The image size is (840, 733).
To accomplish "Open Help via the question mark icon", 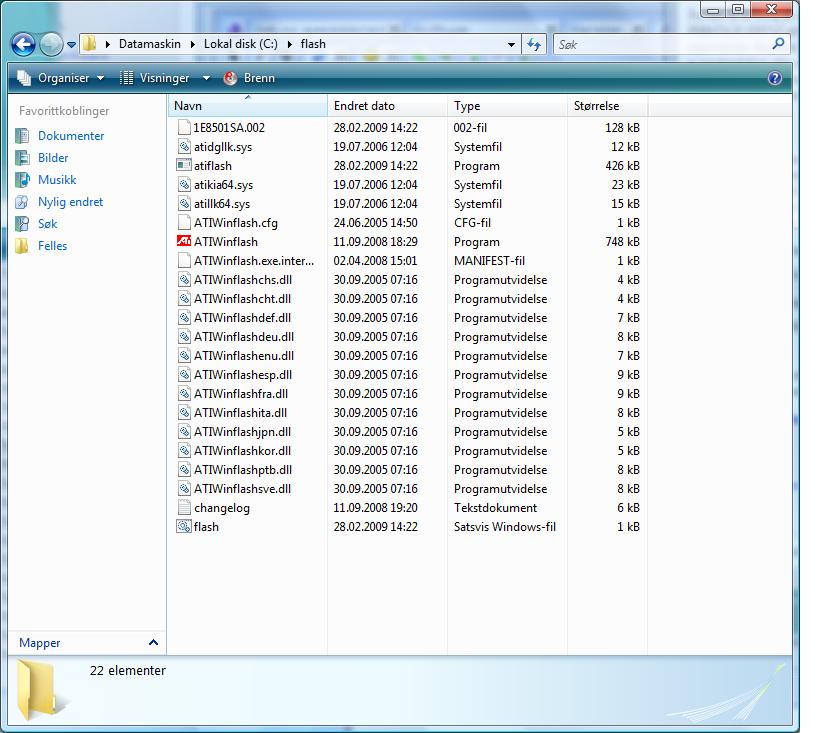I will click(x=775, y=78).
